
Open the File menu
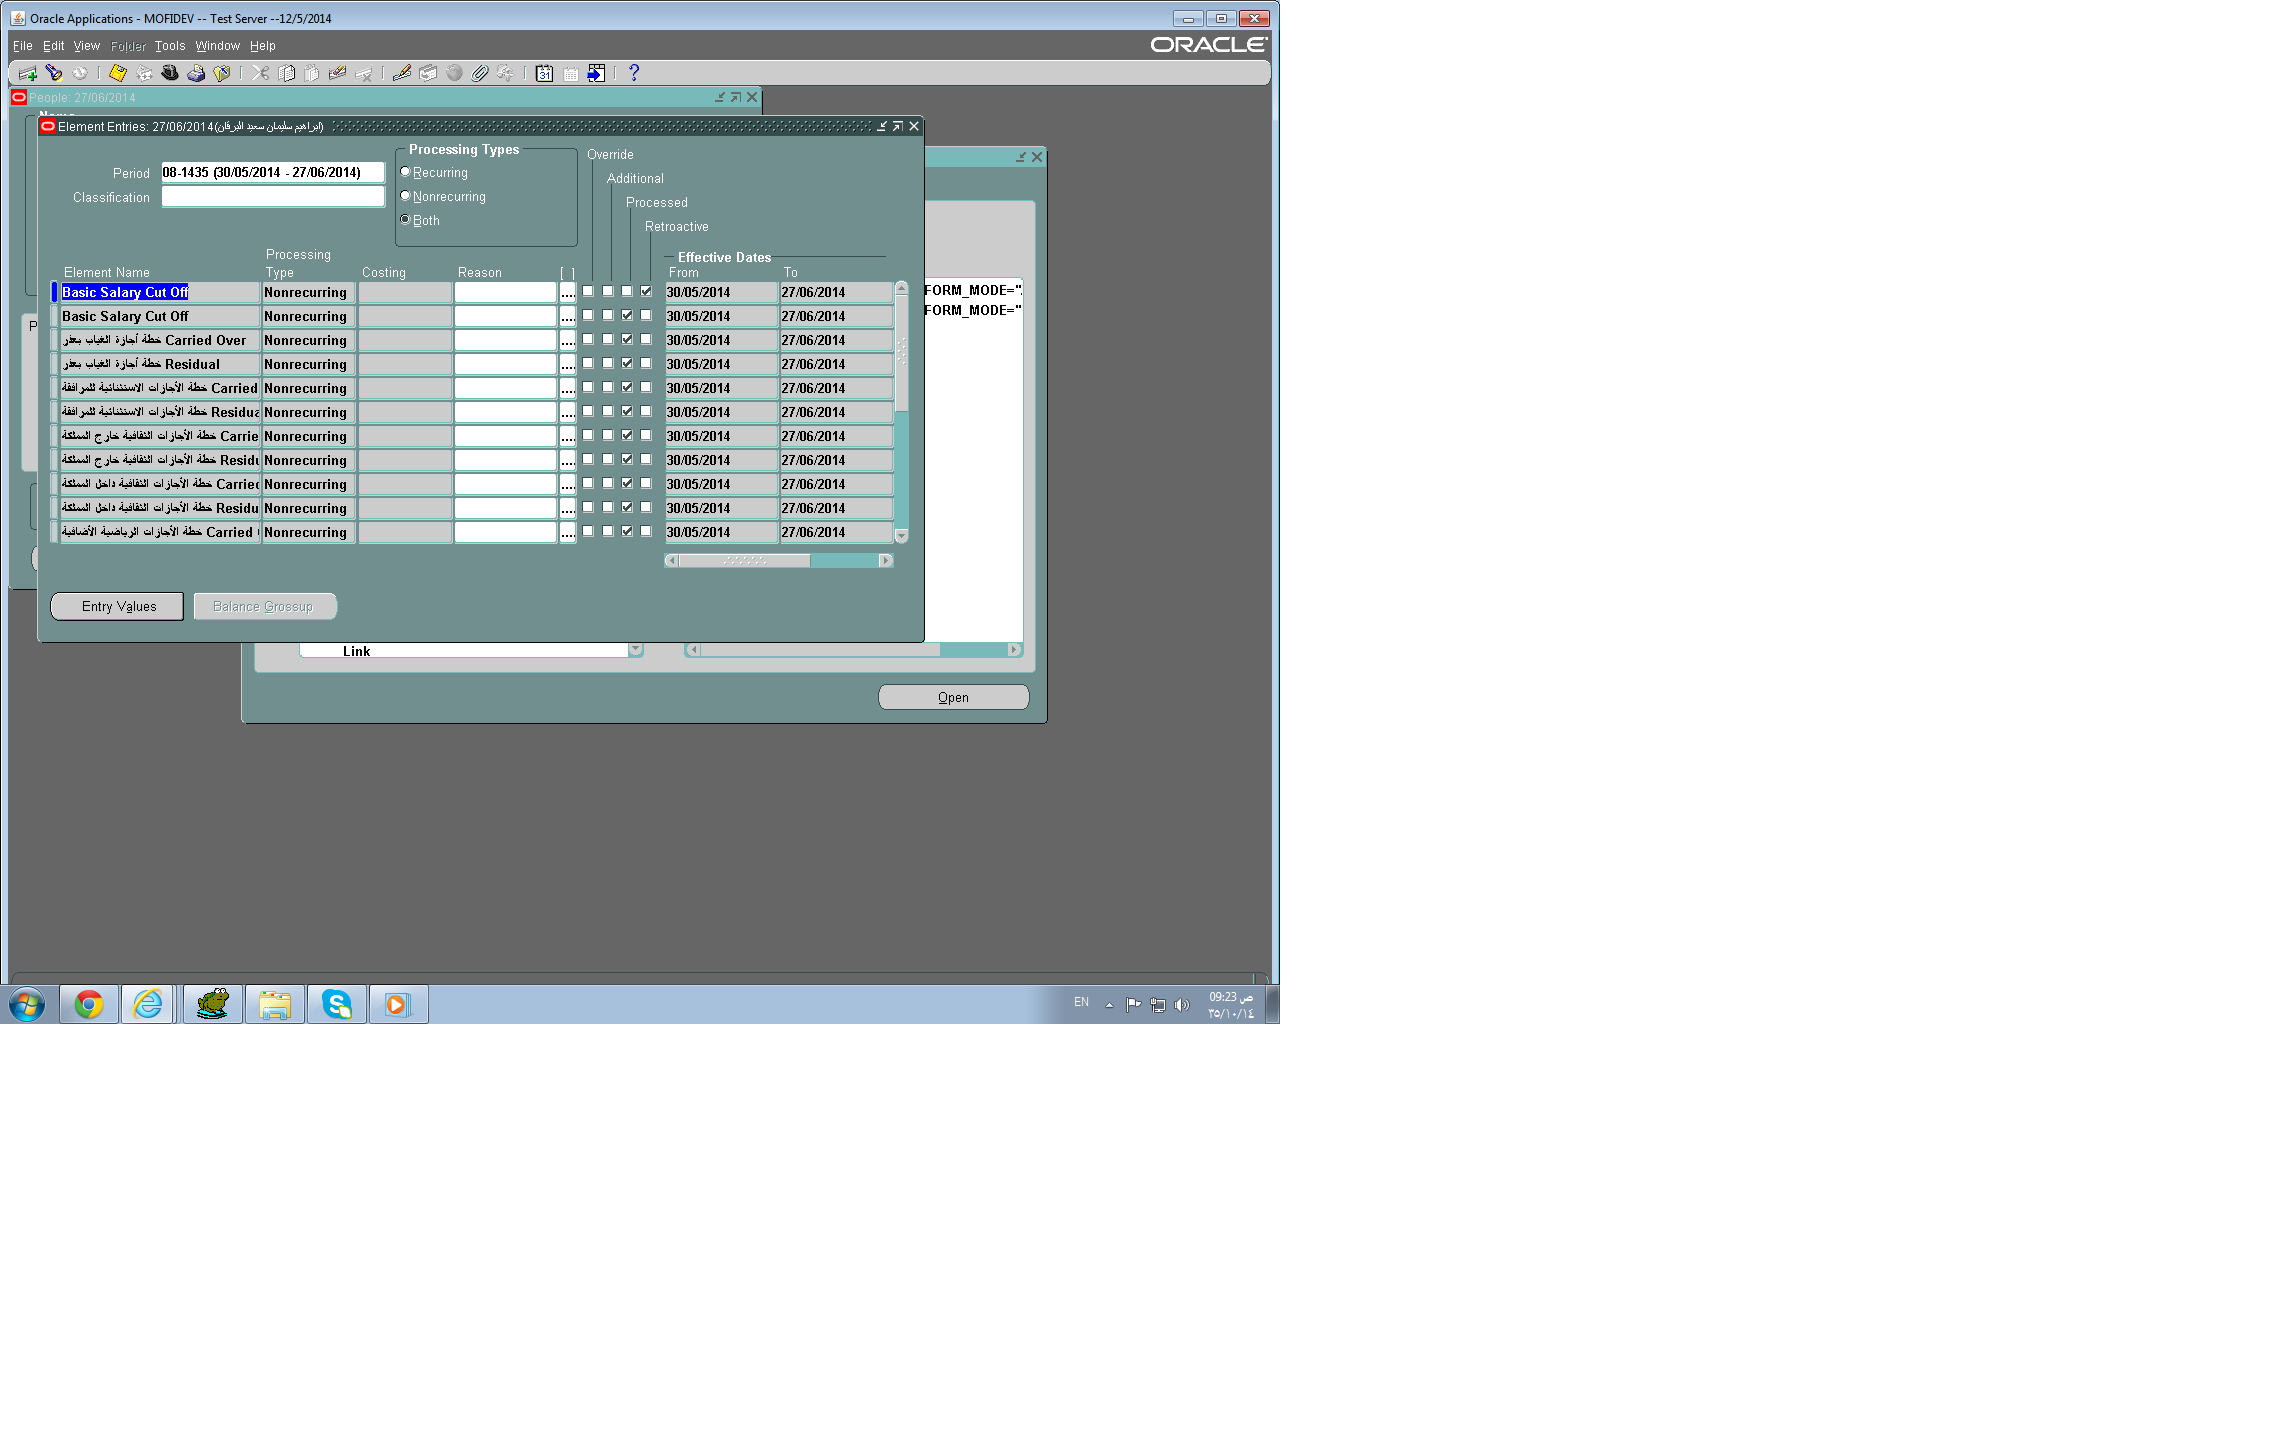pos(22,46)
